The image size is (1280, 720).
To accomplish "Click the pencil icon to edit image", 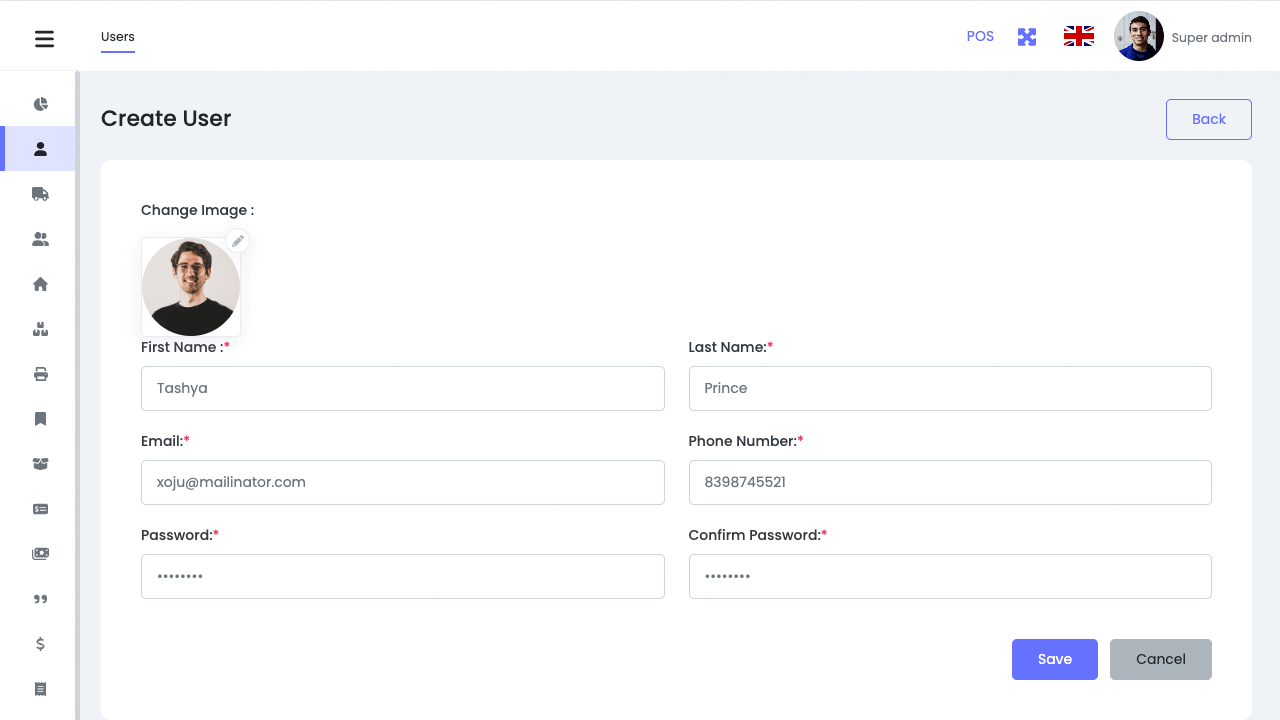I will coord(237,241).
